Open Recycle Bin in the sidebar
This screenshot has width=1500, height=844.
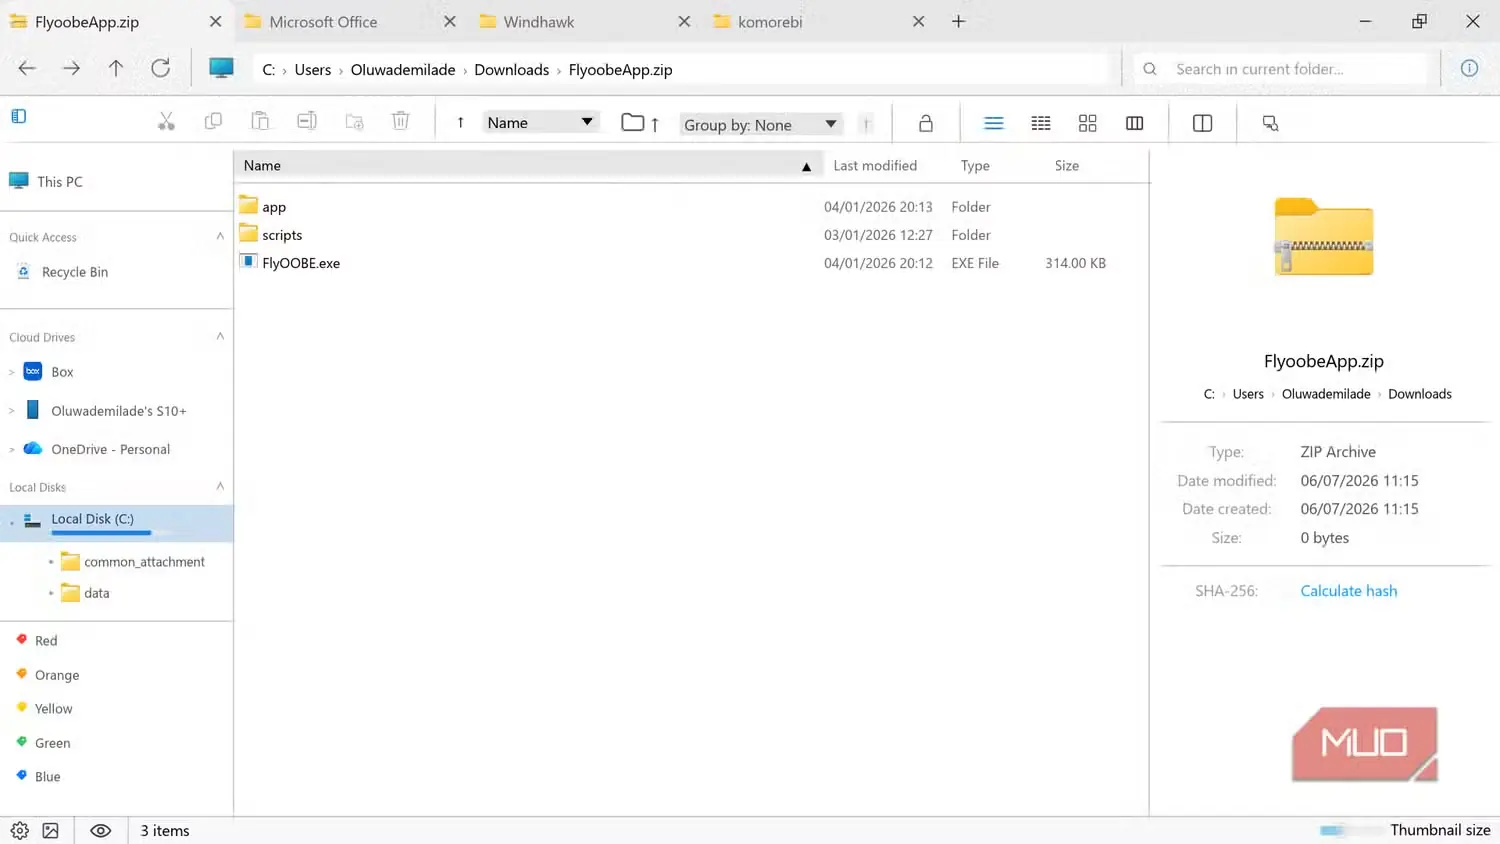coord(74,272)
